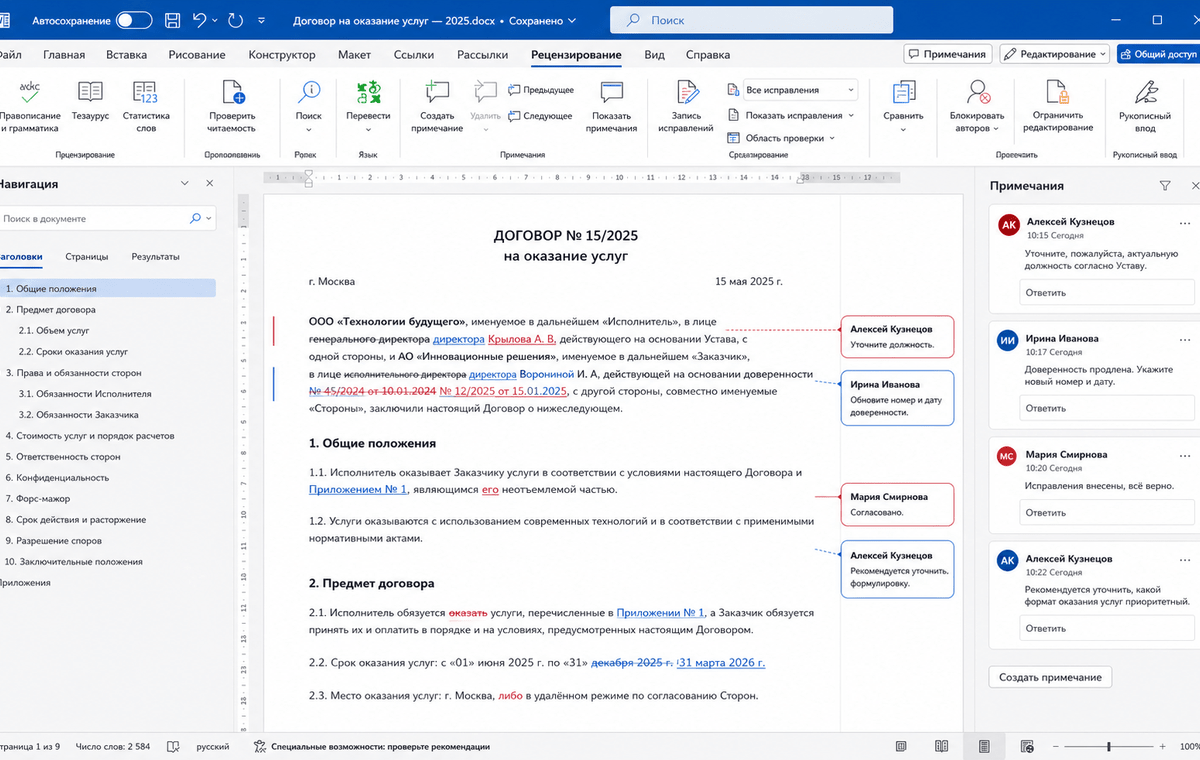Toggle the Автосохранение switch
Viewport: 1200px width, 760px height.
[x=134, y=20]
